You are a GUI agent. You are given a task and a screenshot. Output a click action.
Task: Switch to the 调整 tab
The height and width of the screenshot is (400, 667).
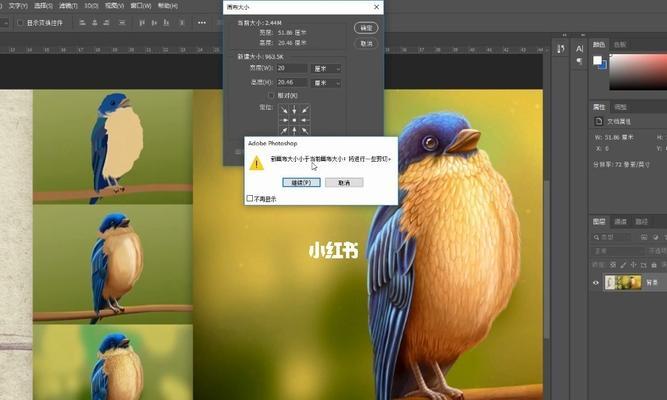(621, 107)
